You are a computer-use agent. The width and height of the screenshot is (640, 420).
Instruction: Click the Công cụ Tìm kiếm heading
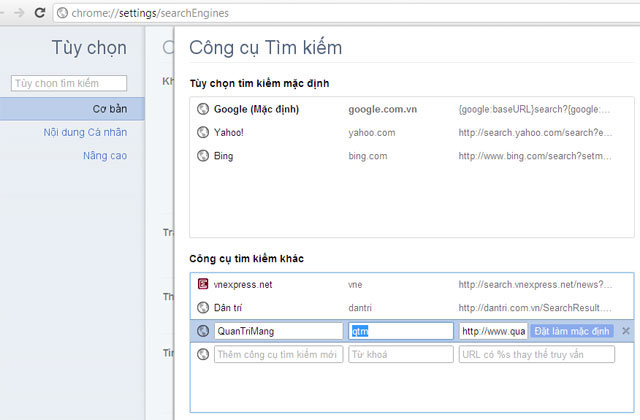tap(265, 48)
